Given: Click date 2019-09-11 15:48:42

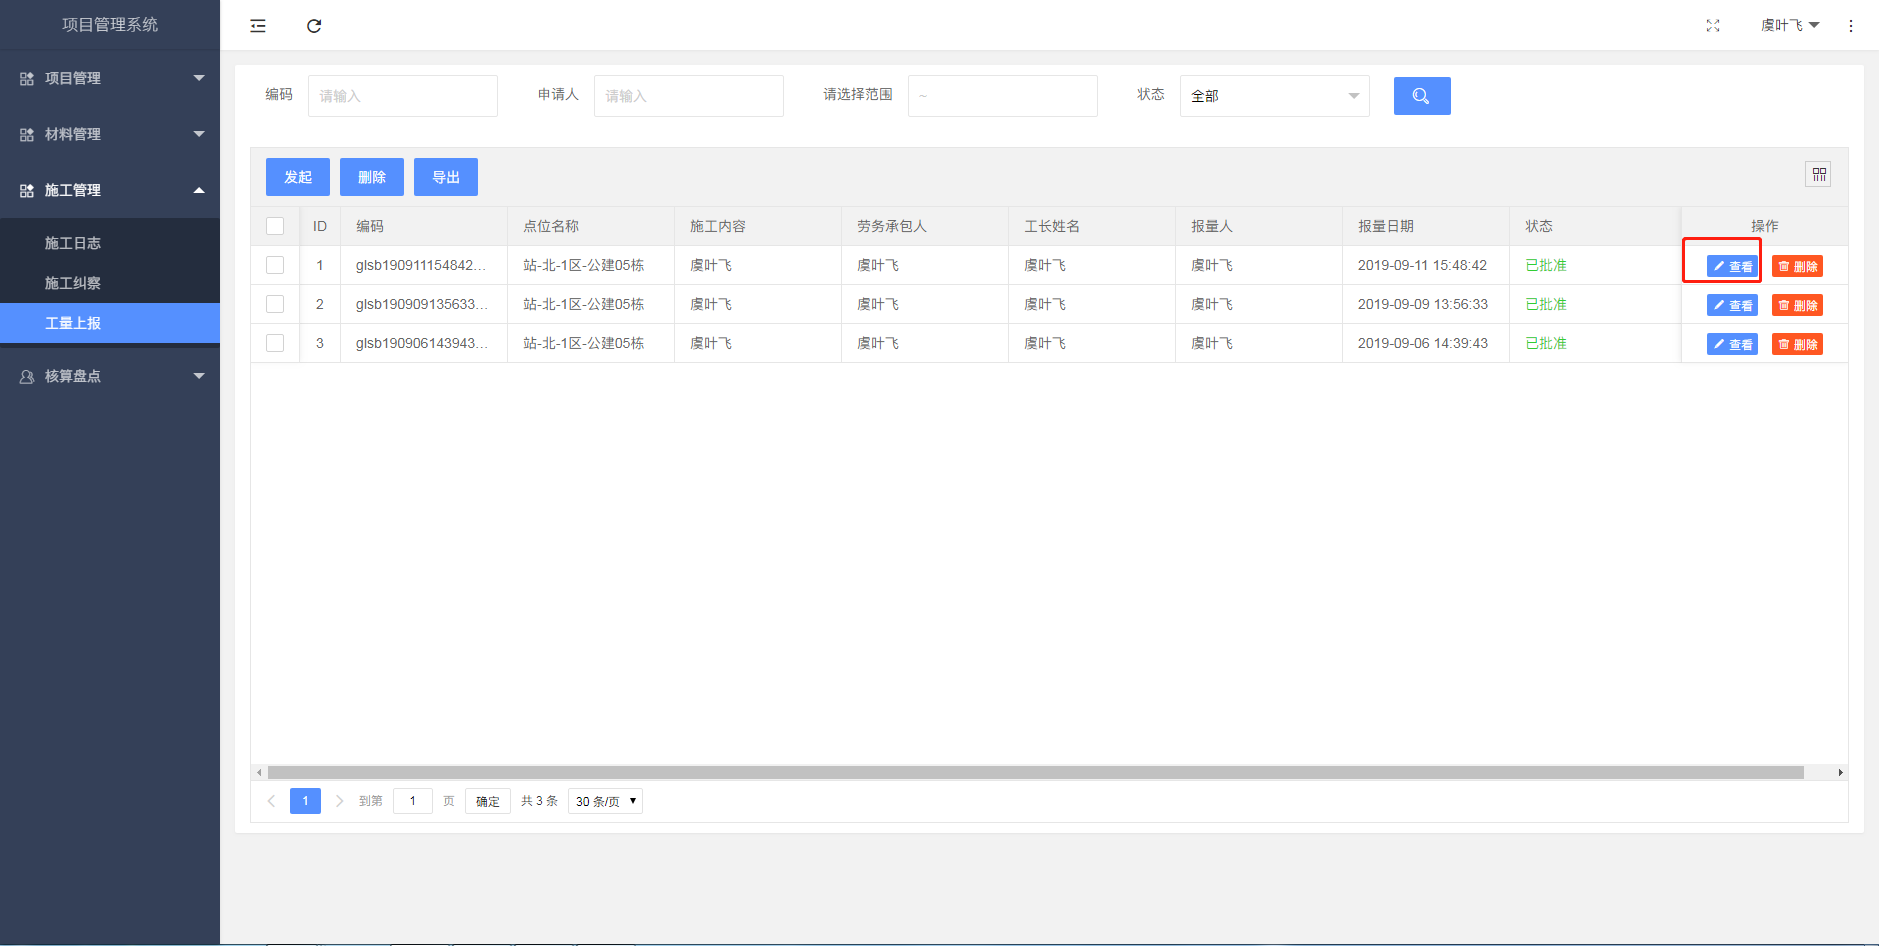Looking at the screenshot, I should [1422, 265].
